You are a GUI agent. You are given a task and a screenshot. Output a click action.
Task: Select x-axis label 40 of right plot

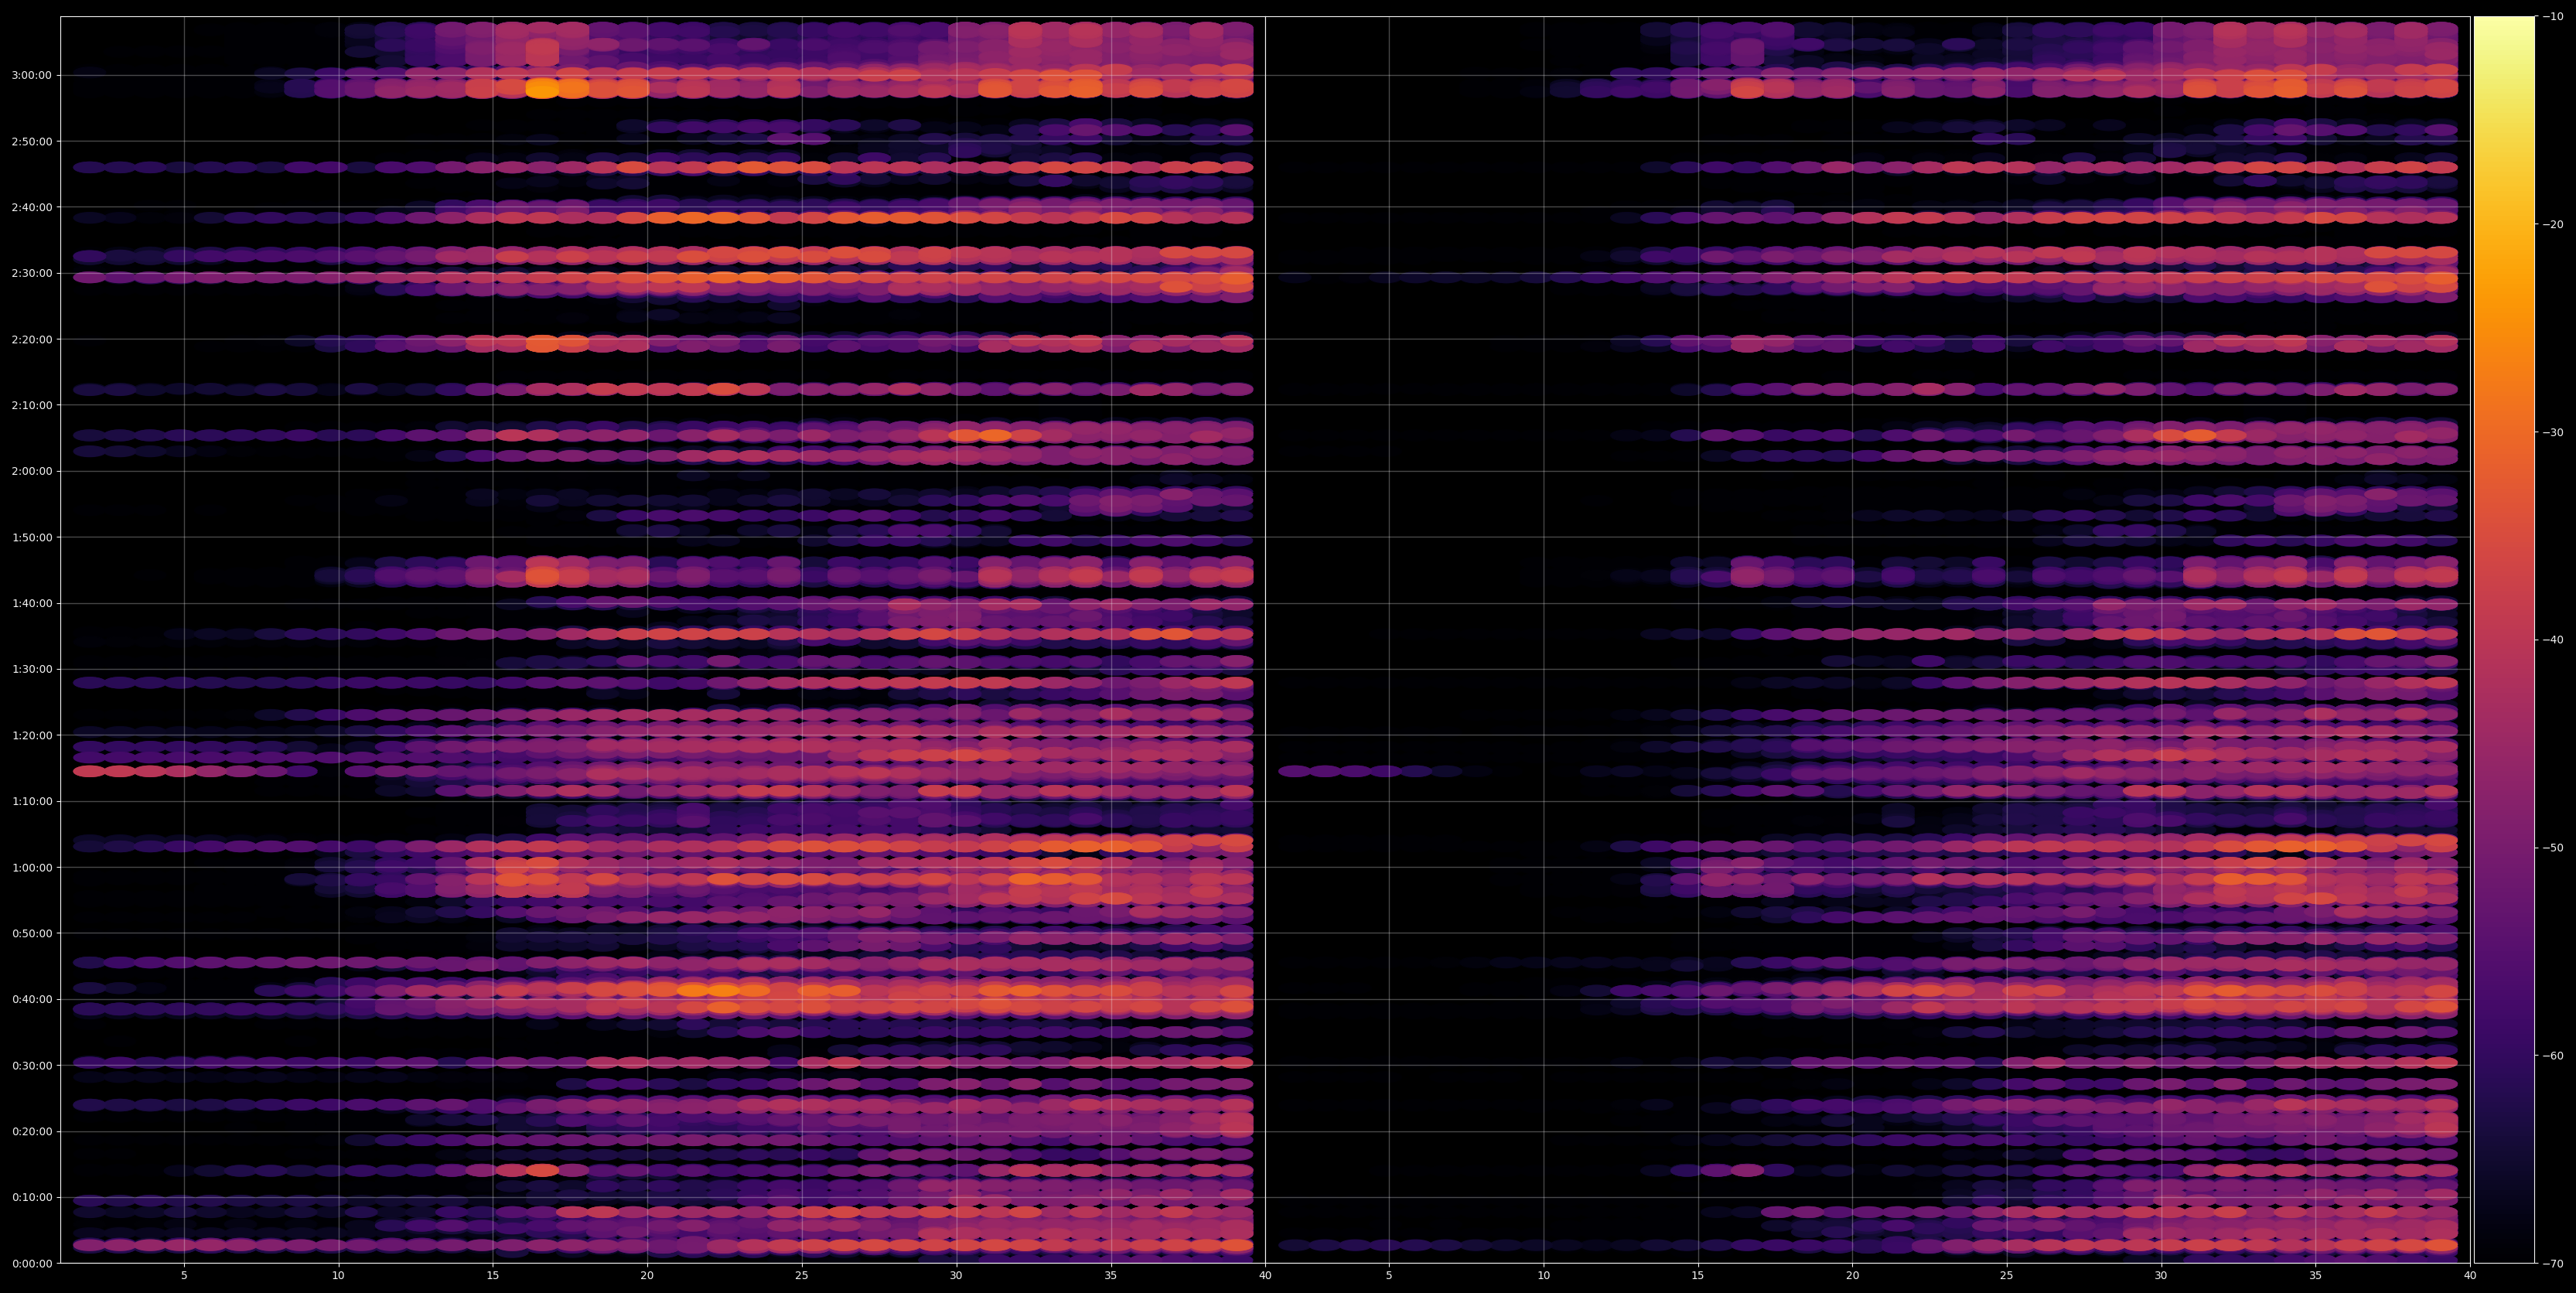2470,1276
